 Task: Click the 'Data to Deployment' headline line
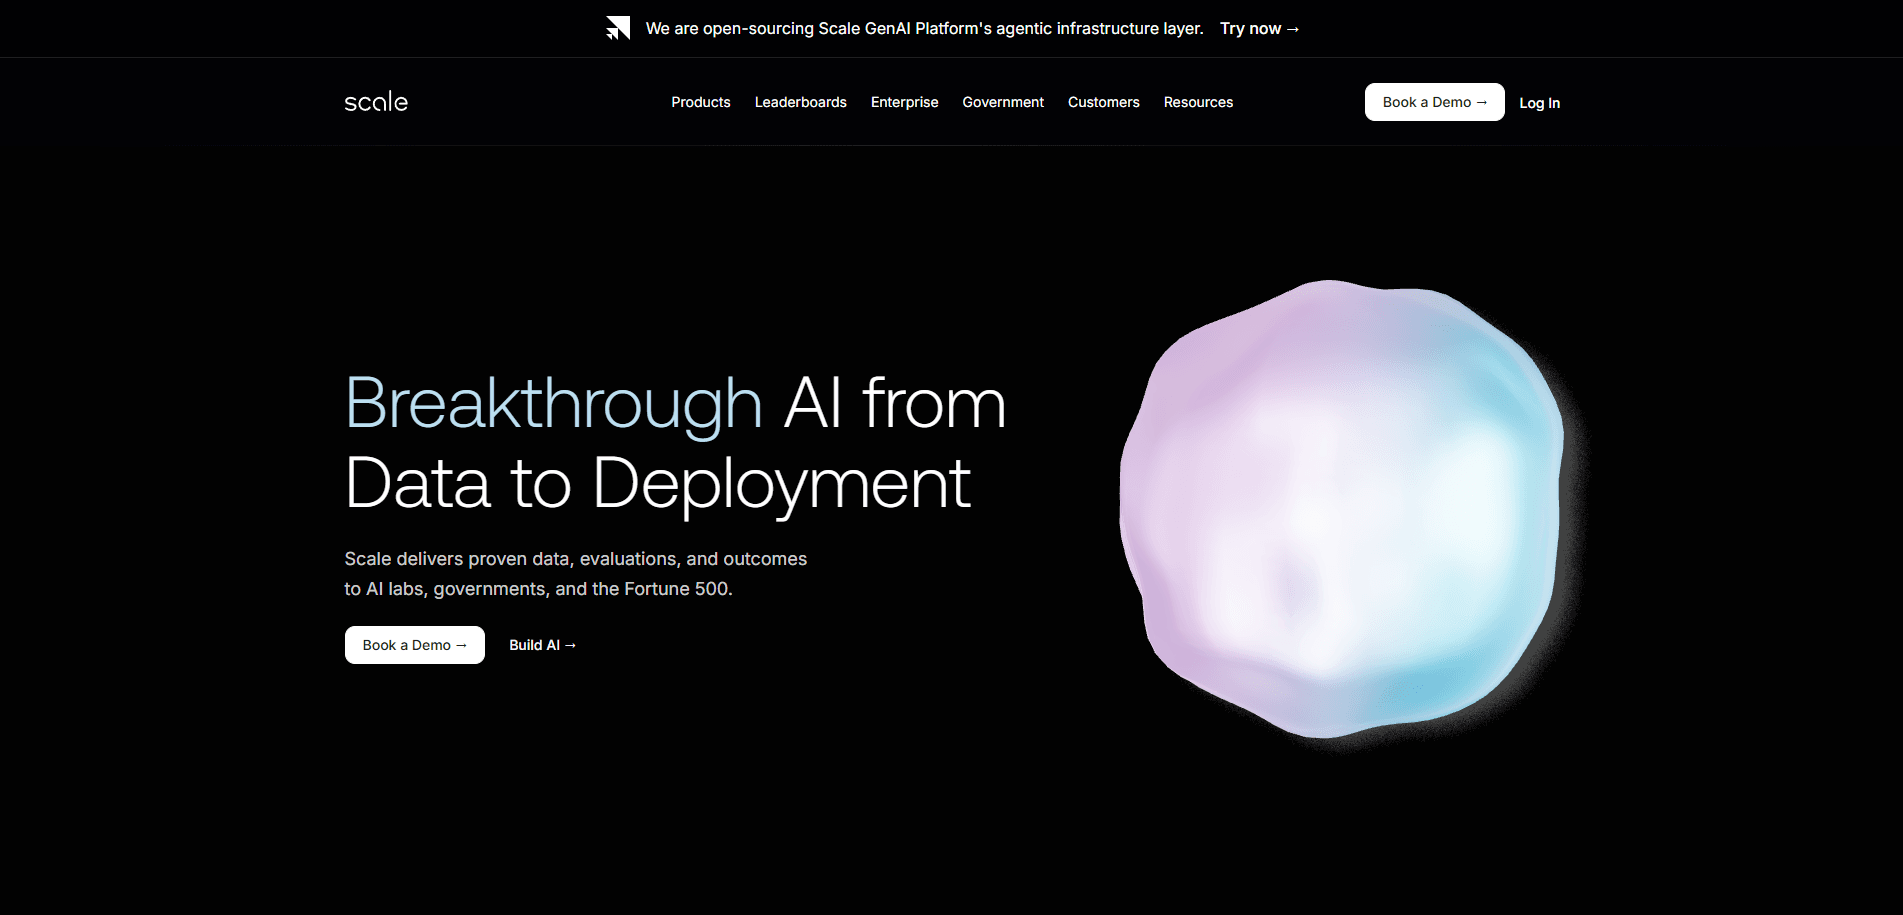tap(657, 484)
